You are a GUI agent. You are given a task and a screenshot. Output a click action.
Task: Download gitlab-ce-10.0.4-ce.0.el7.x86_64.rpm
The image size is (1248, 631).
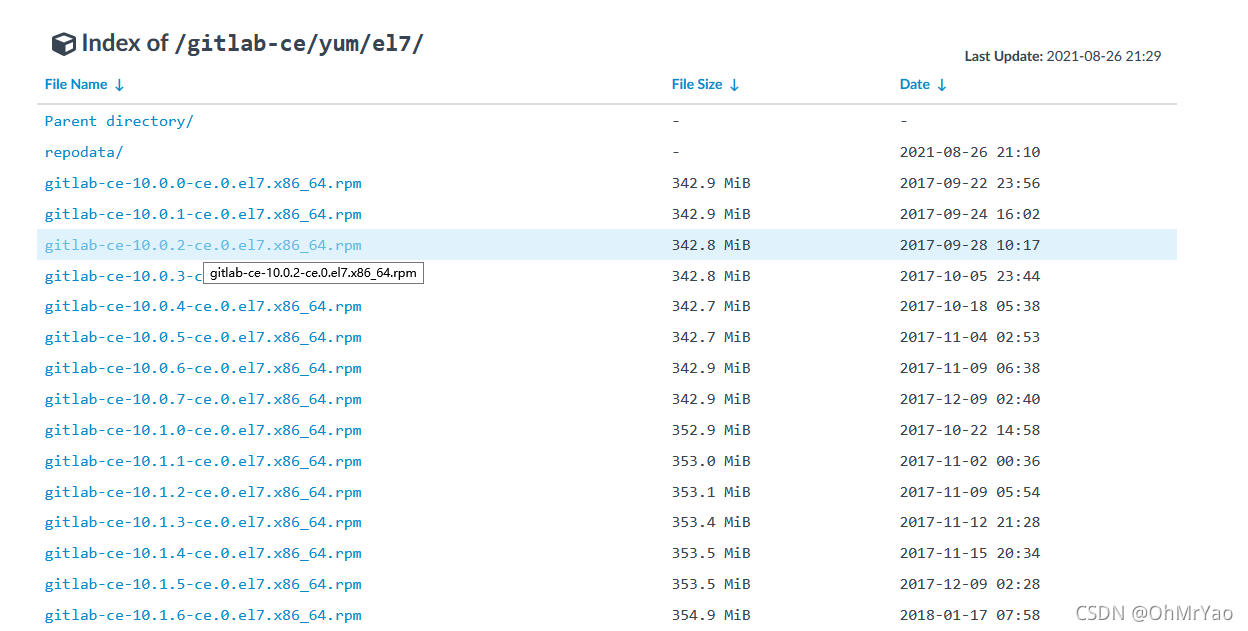203,306
